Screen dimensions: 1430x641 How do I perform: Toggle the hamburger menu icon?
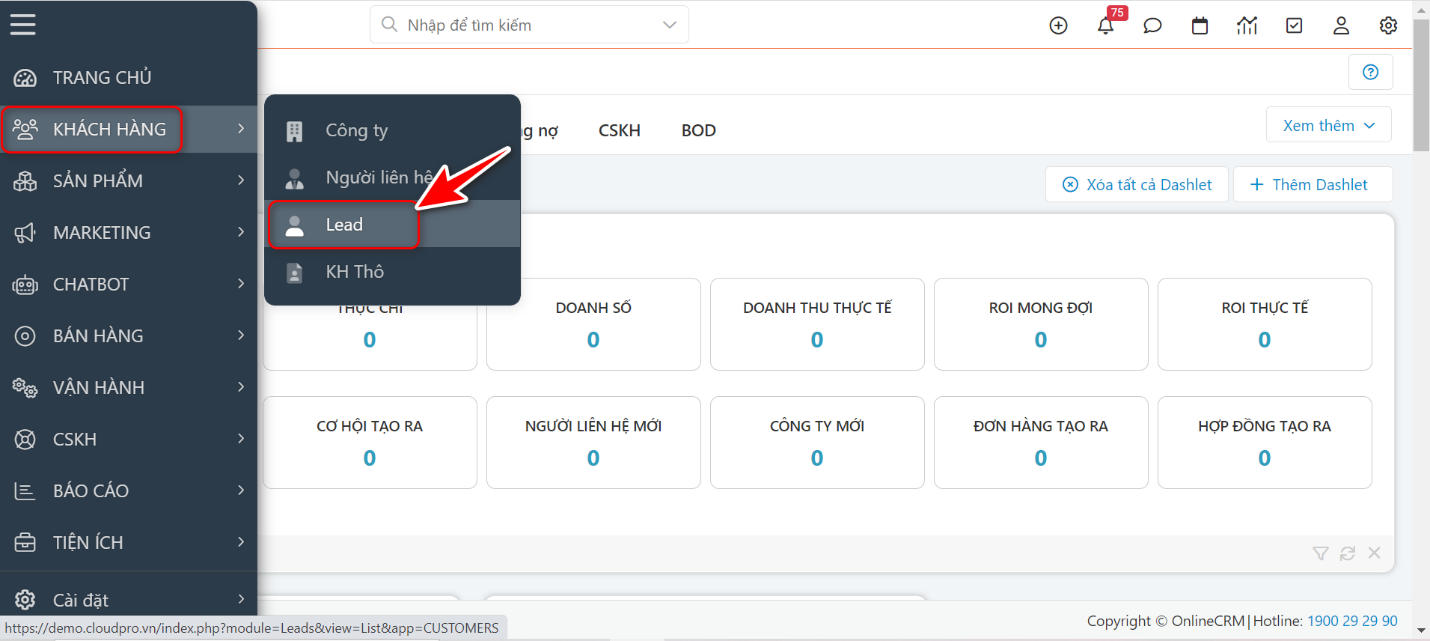click(22, 24)
